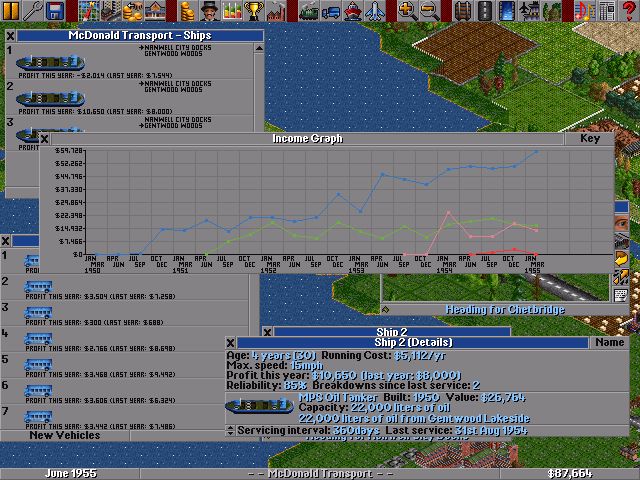Click the Income Graph title bar
The width and height of the screenshot is (640, 480).
(x=308, y=139)
